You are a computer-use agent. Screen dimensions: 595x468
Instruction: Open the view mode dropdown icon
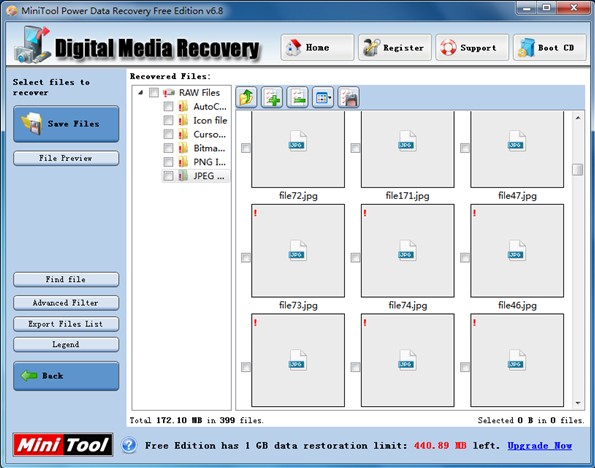(x=323, y=97)
